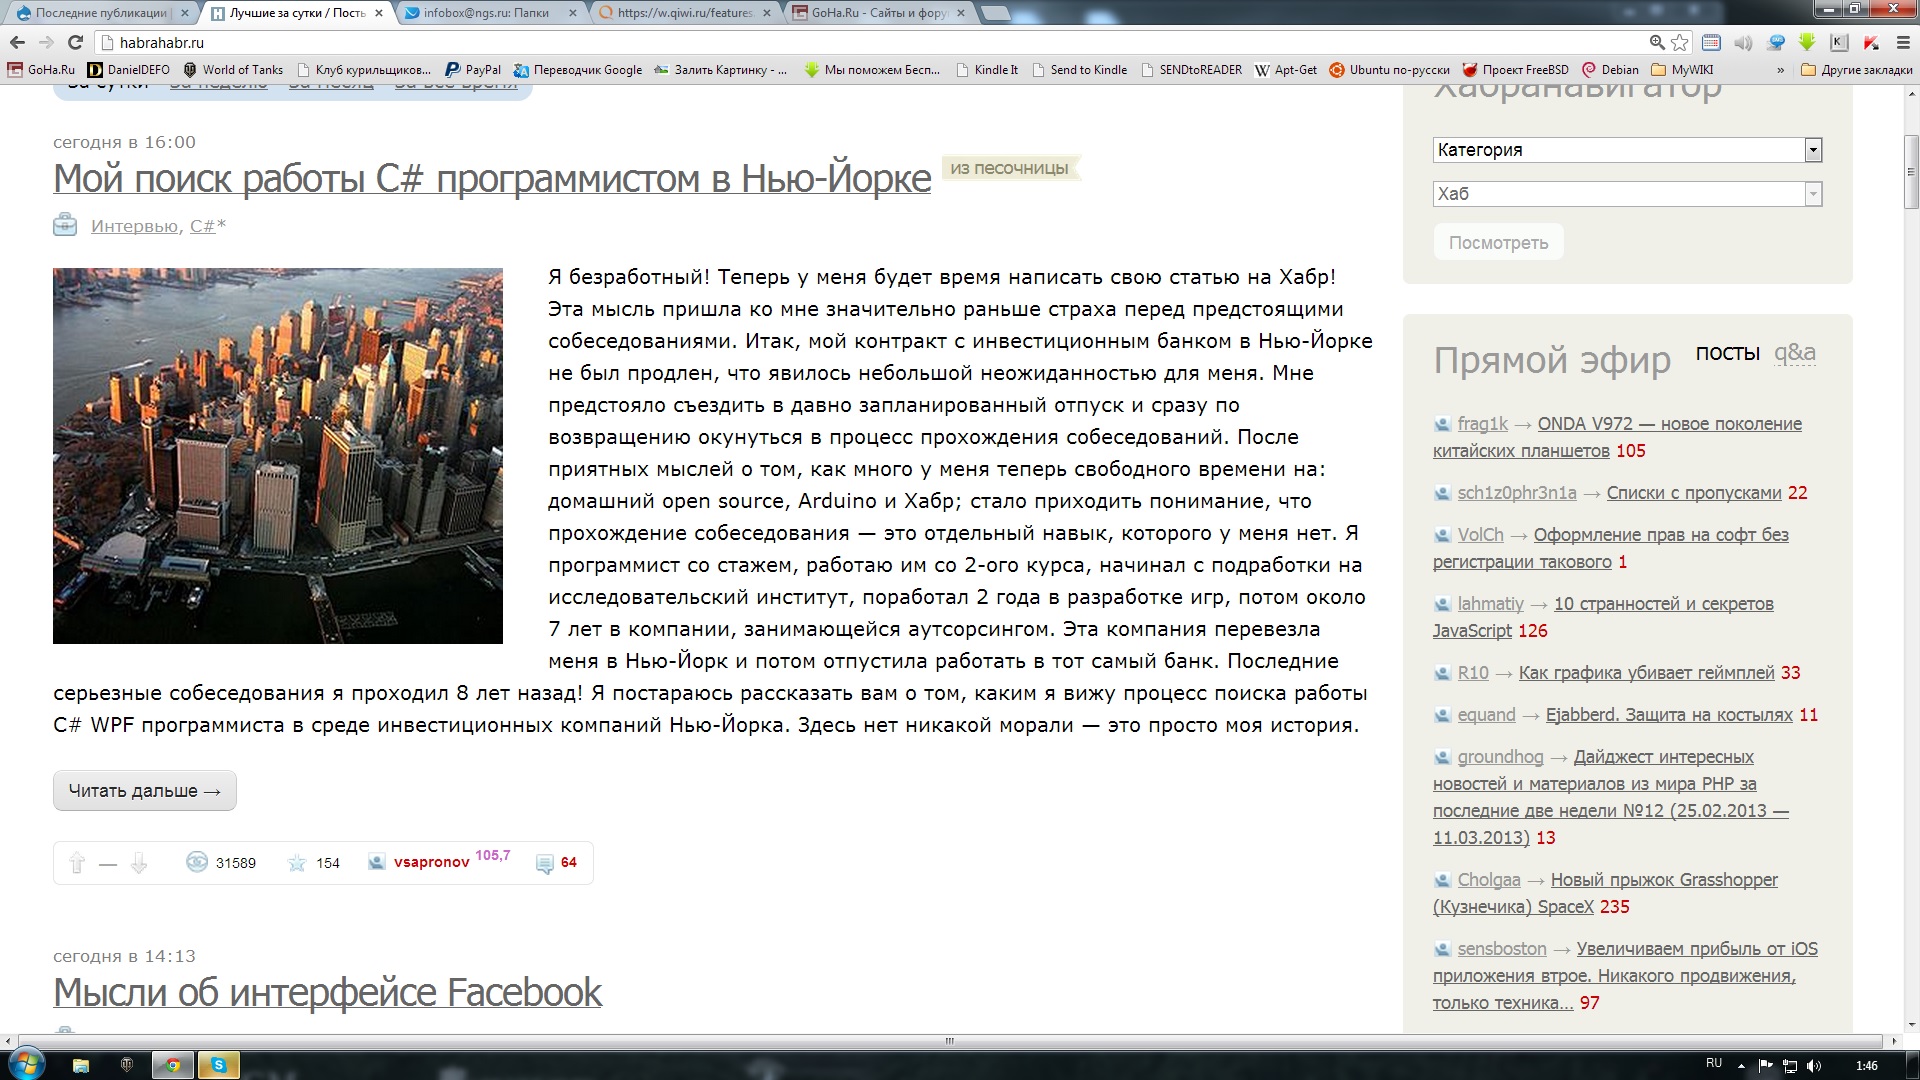Open the zoom magnifier icon in the address bar
The height and width of the screenshot is (1080, 1920).
(1657, 42)
